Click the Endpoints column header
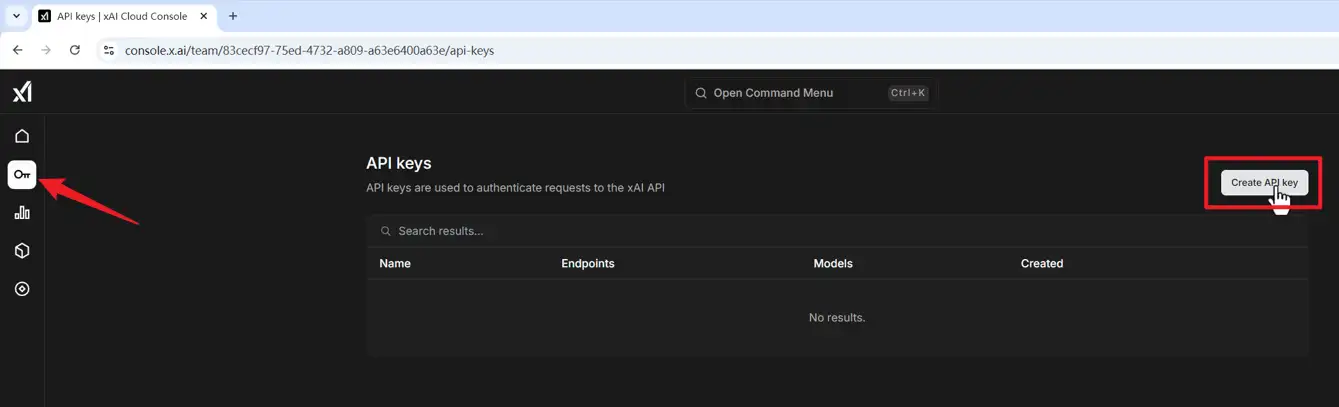This screenshot has width=1339, height=407. 588,264
